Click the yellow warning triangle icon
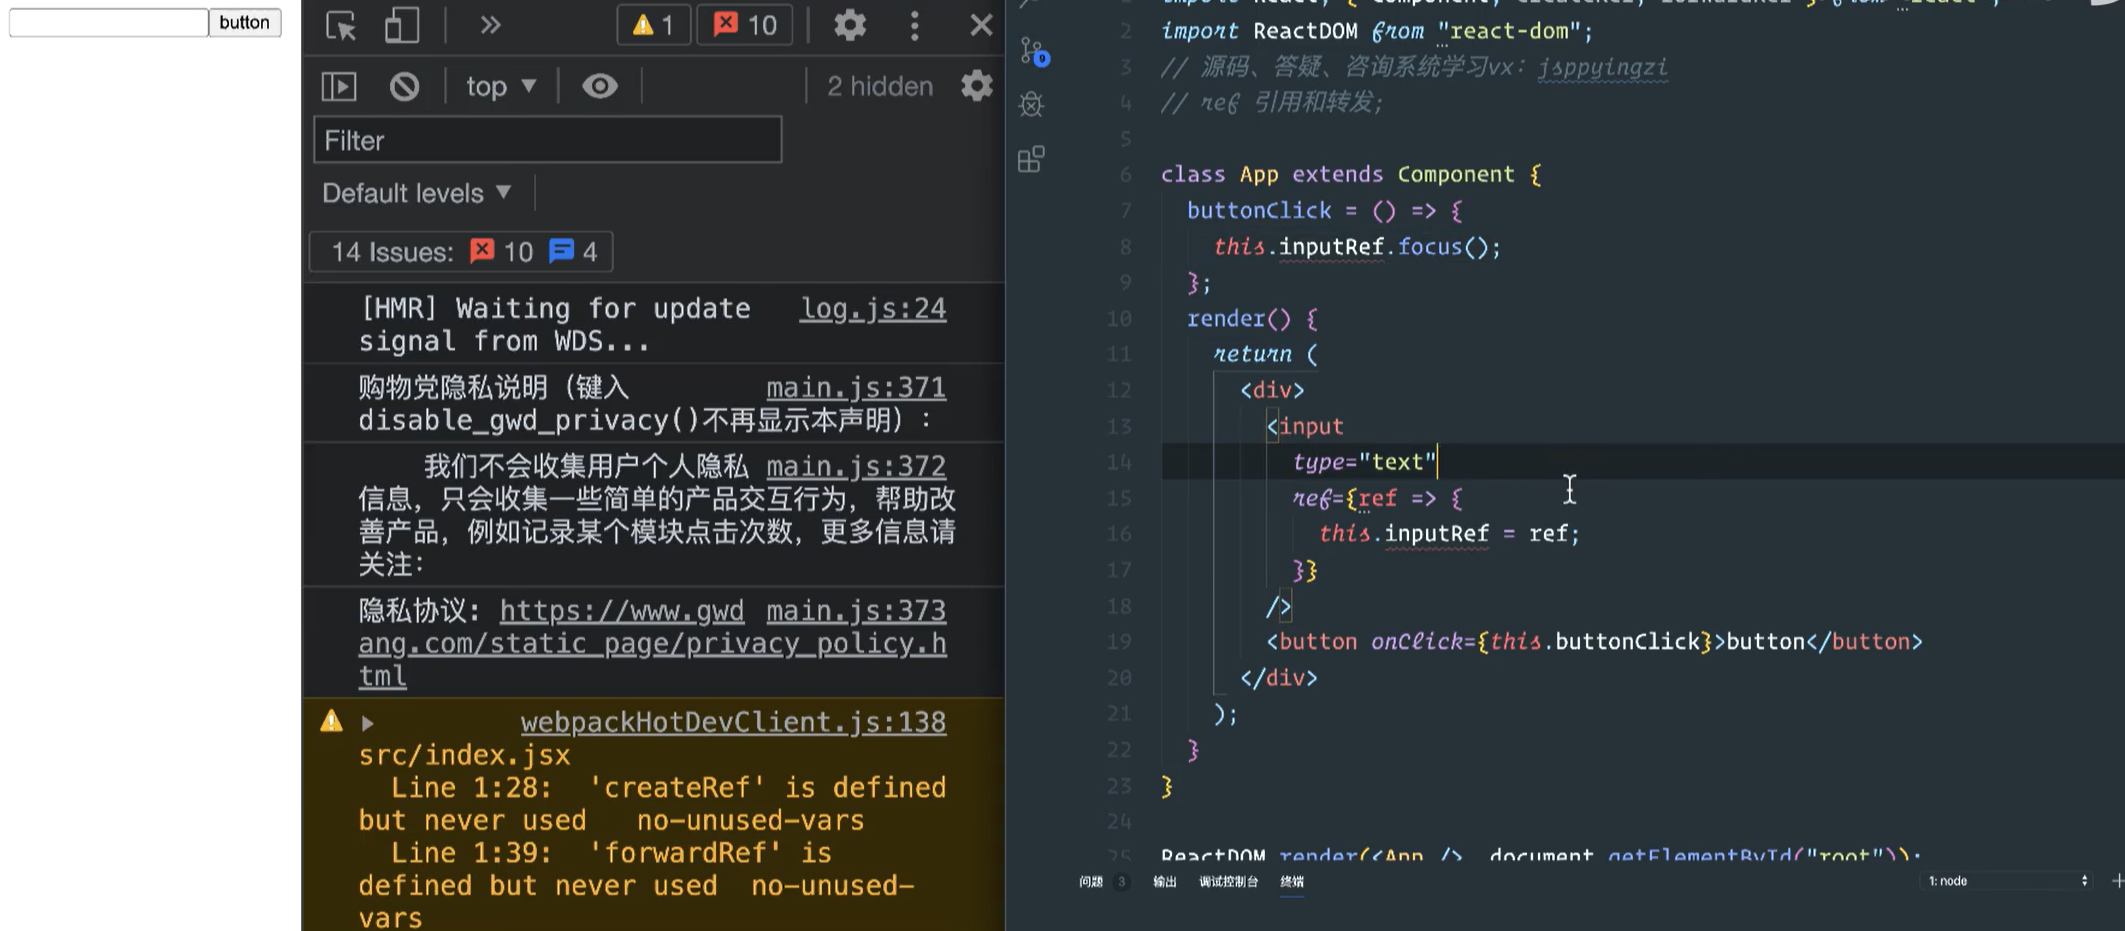 point(332,721)
